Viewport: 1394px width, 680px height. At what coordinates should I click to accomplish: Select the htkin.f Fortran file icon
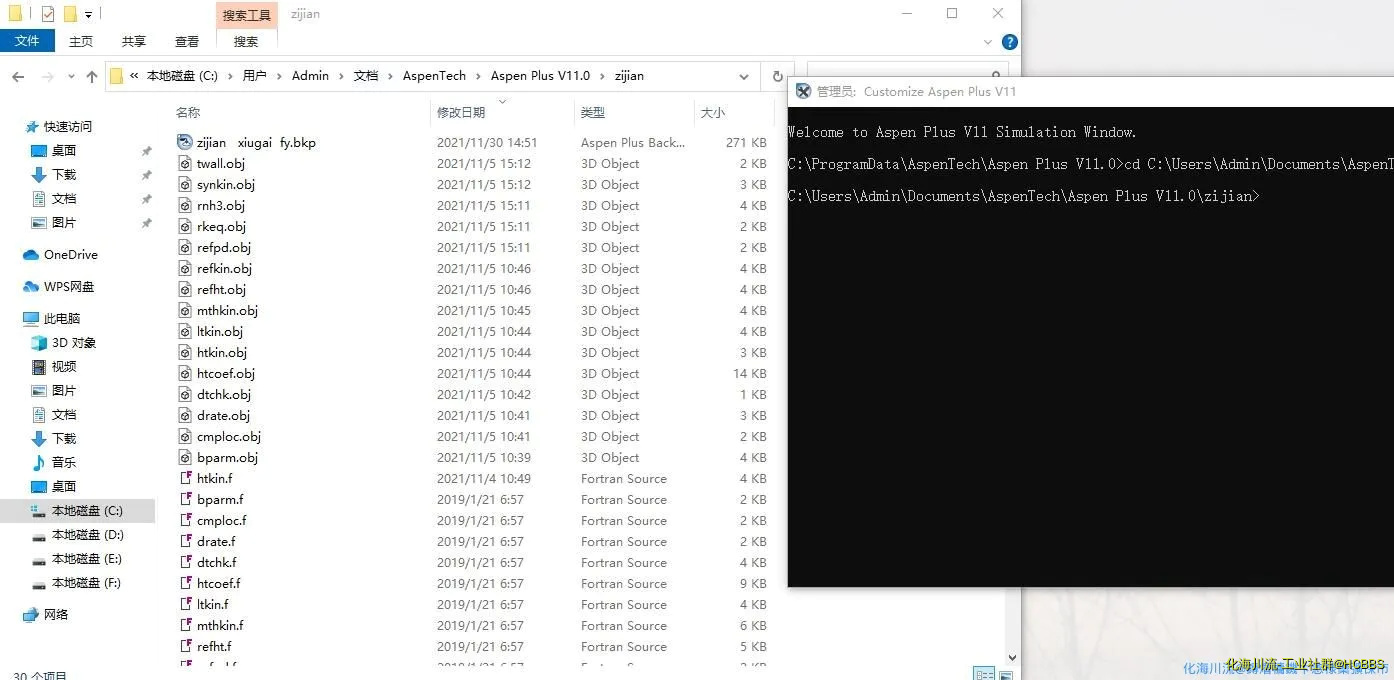185,478
